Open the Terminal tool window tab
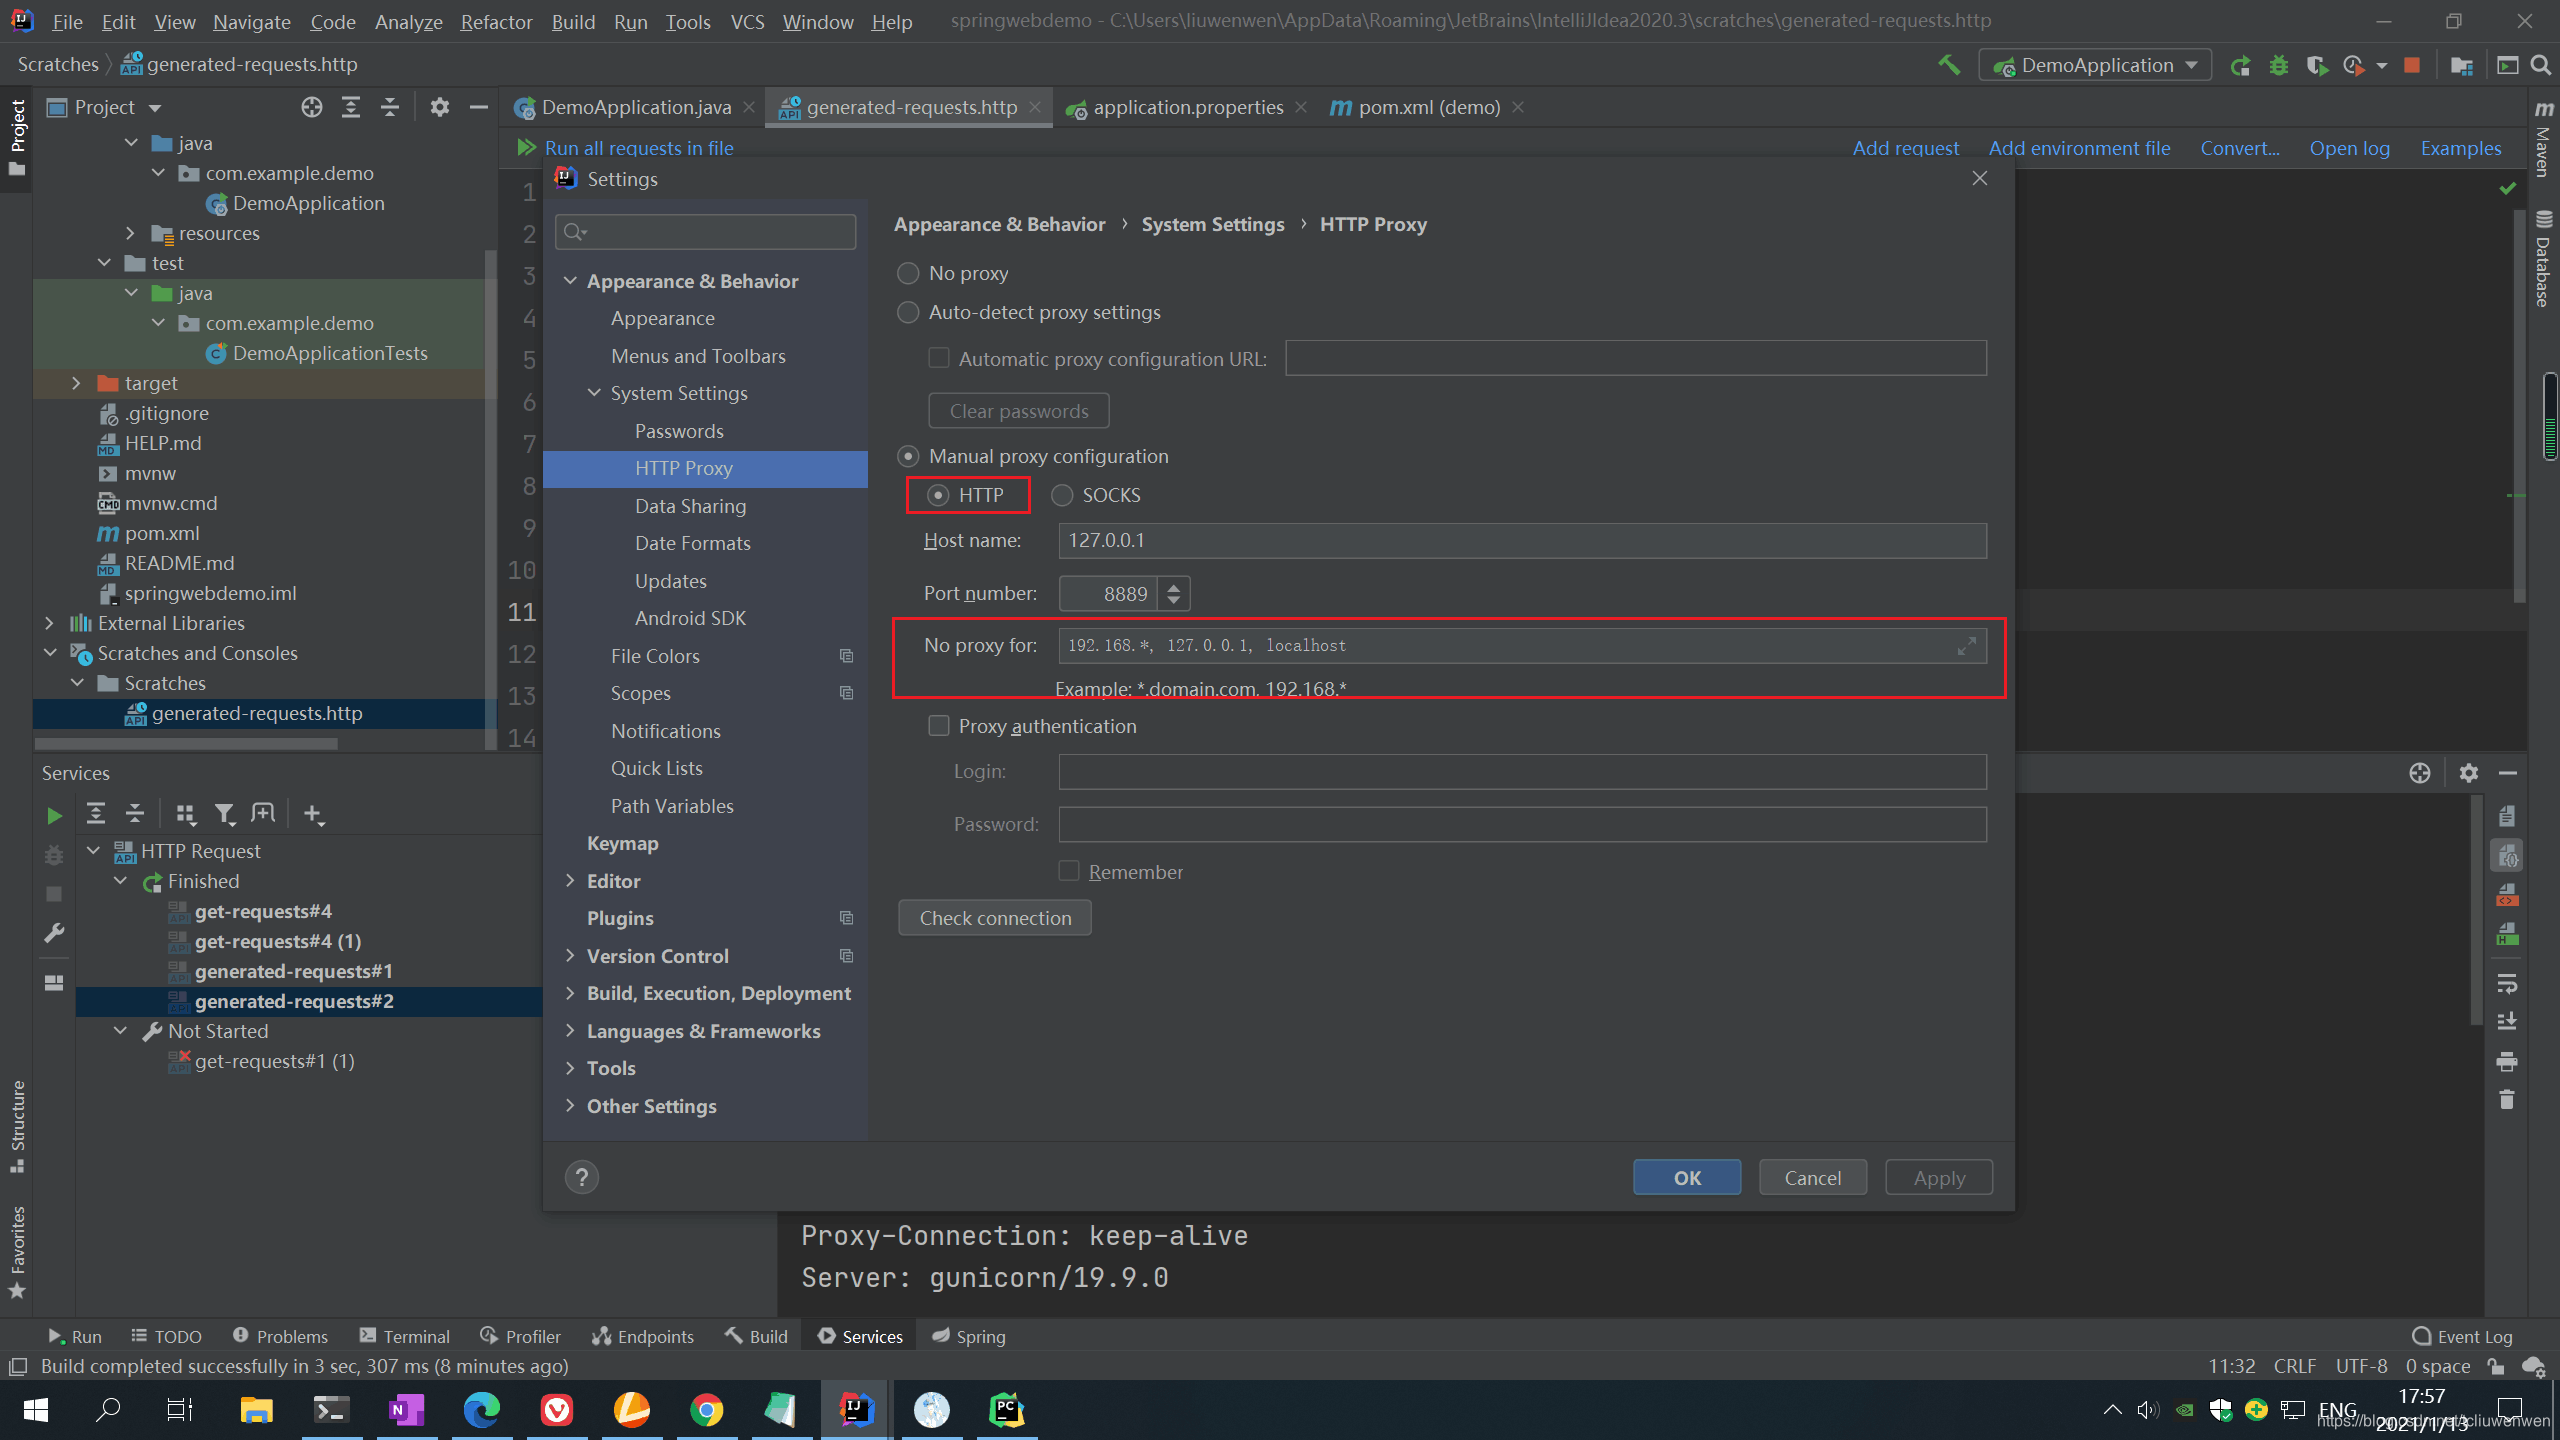 [404, 1336]
